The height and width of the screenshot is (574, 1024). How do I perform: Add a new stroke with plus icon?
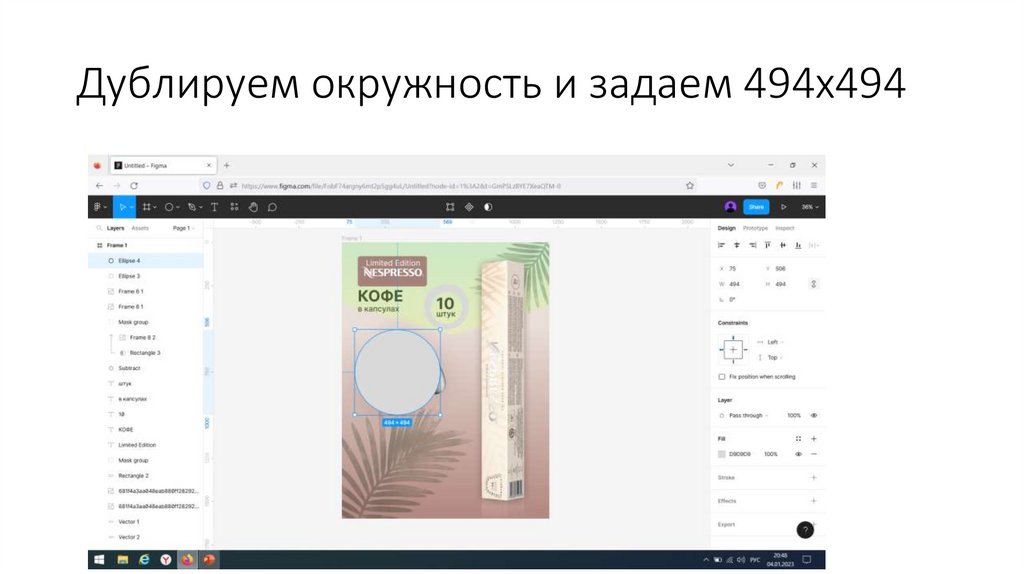[x=813, y=478]
